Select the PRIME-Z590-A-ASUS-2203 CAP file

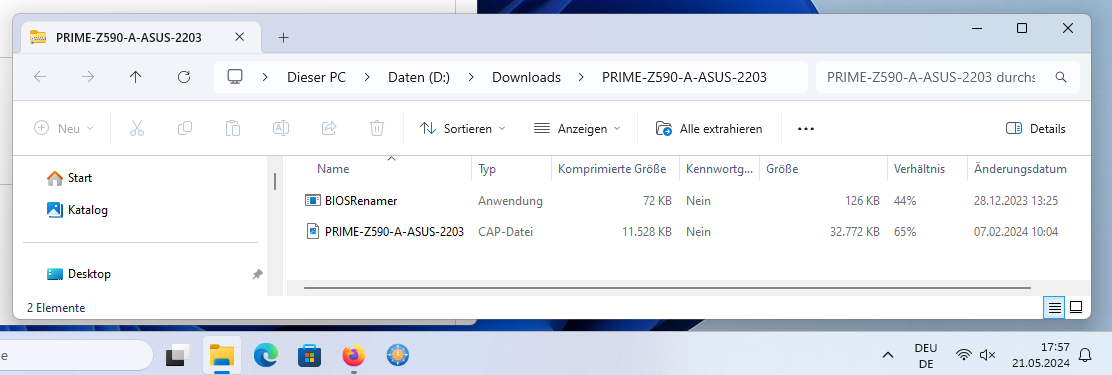pyautogui.click(x=385, y=231)
